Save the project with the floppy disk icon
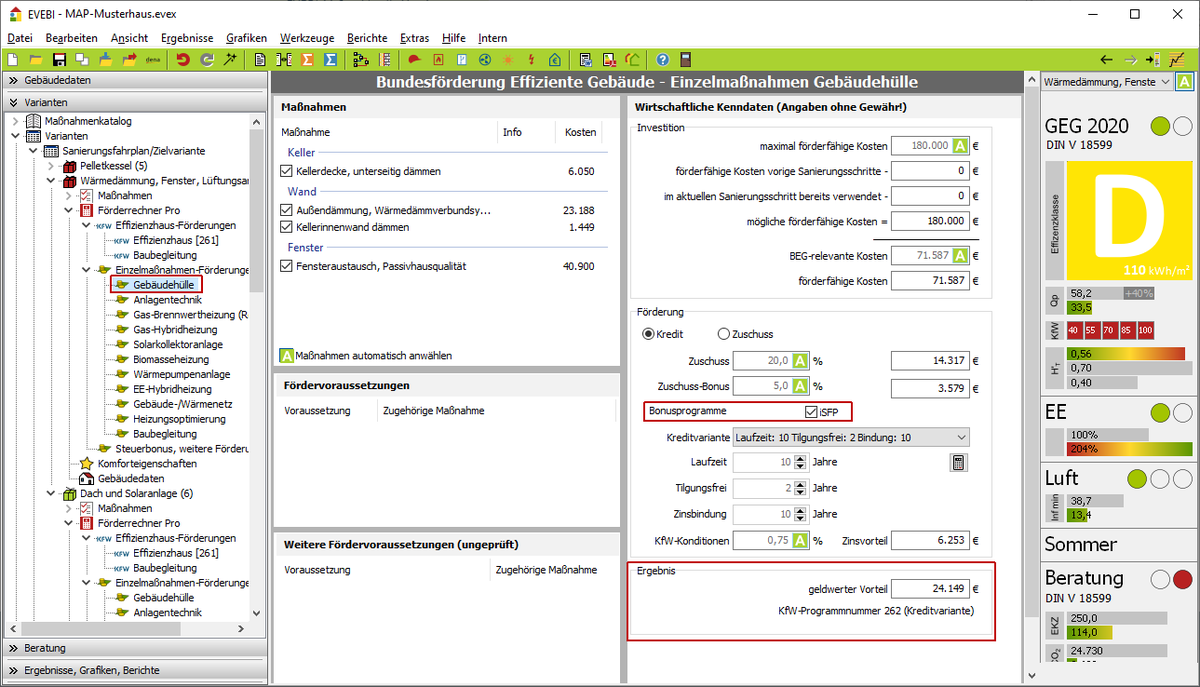 click(59, 60)
